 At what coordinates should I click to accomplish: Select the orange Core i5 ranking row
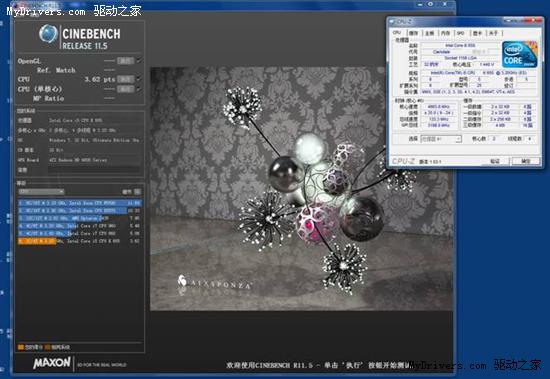coord(80,241)
